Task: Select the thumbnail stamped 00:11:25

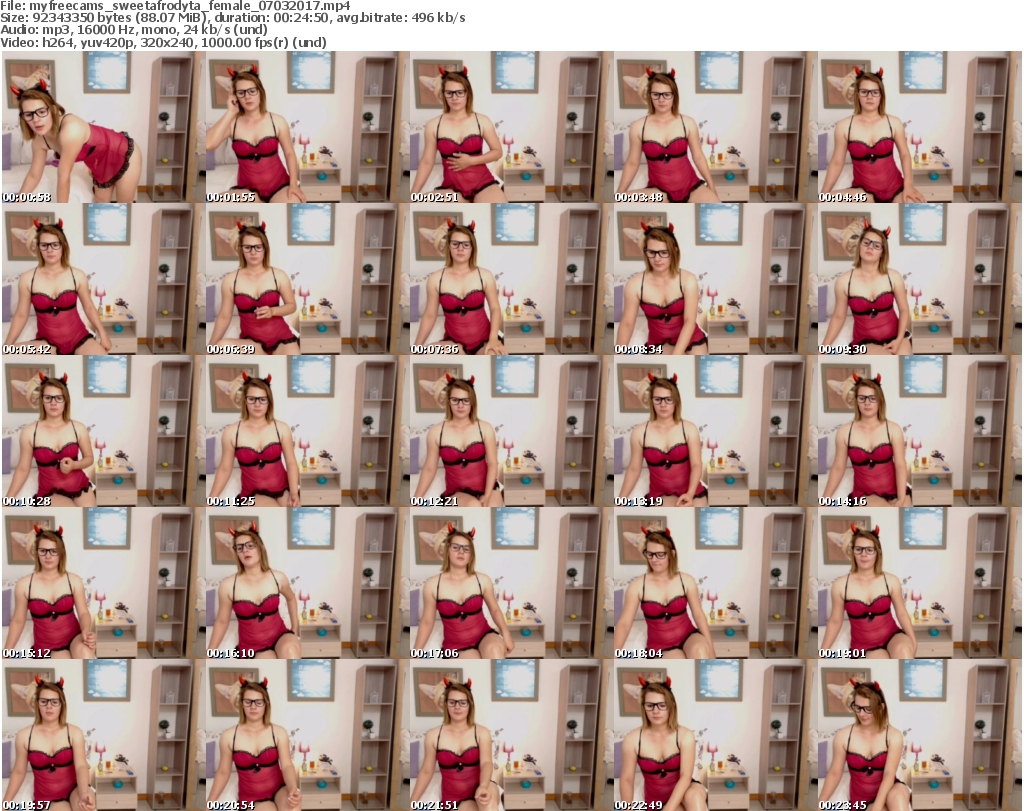Action: point(307,432)
